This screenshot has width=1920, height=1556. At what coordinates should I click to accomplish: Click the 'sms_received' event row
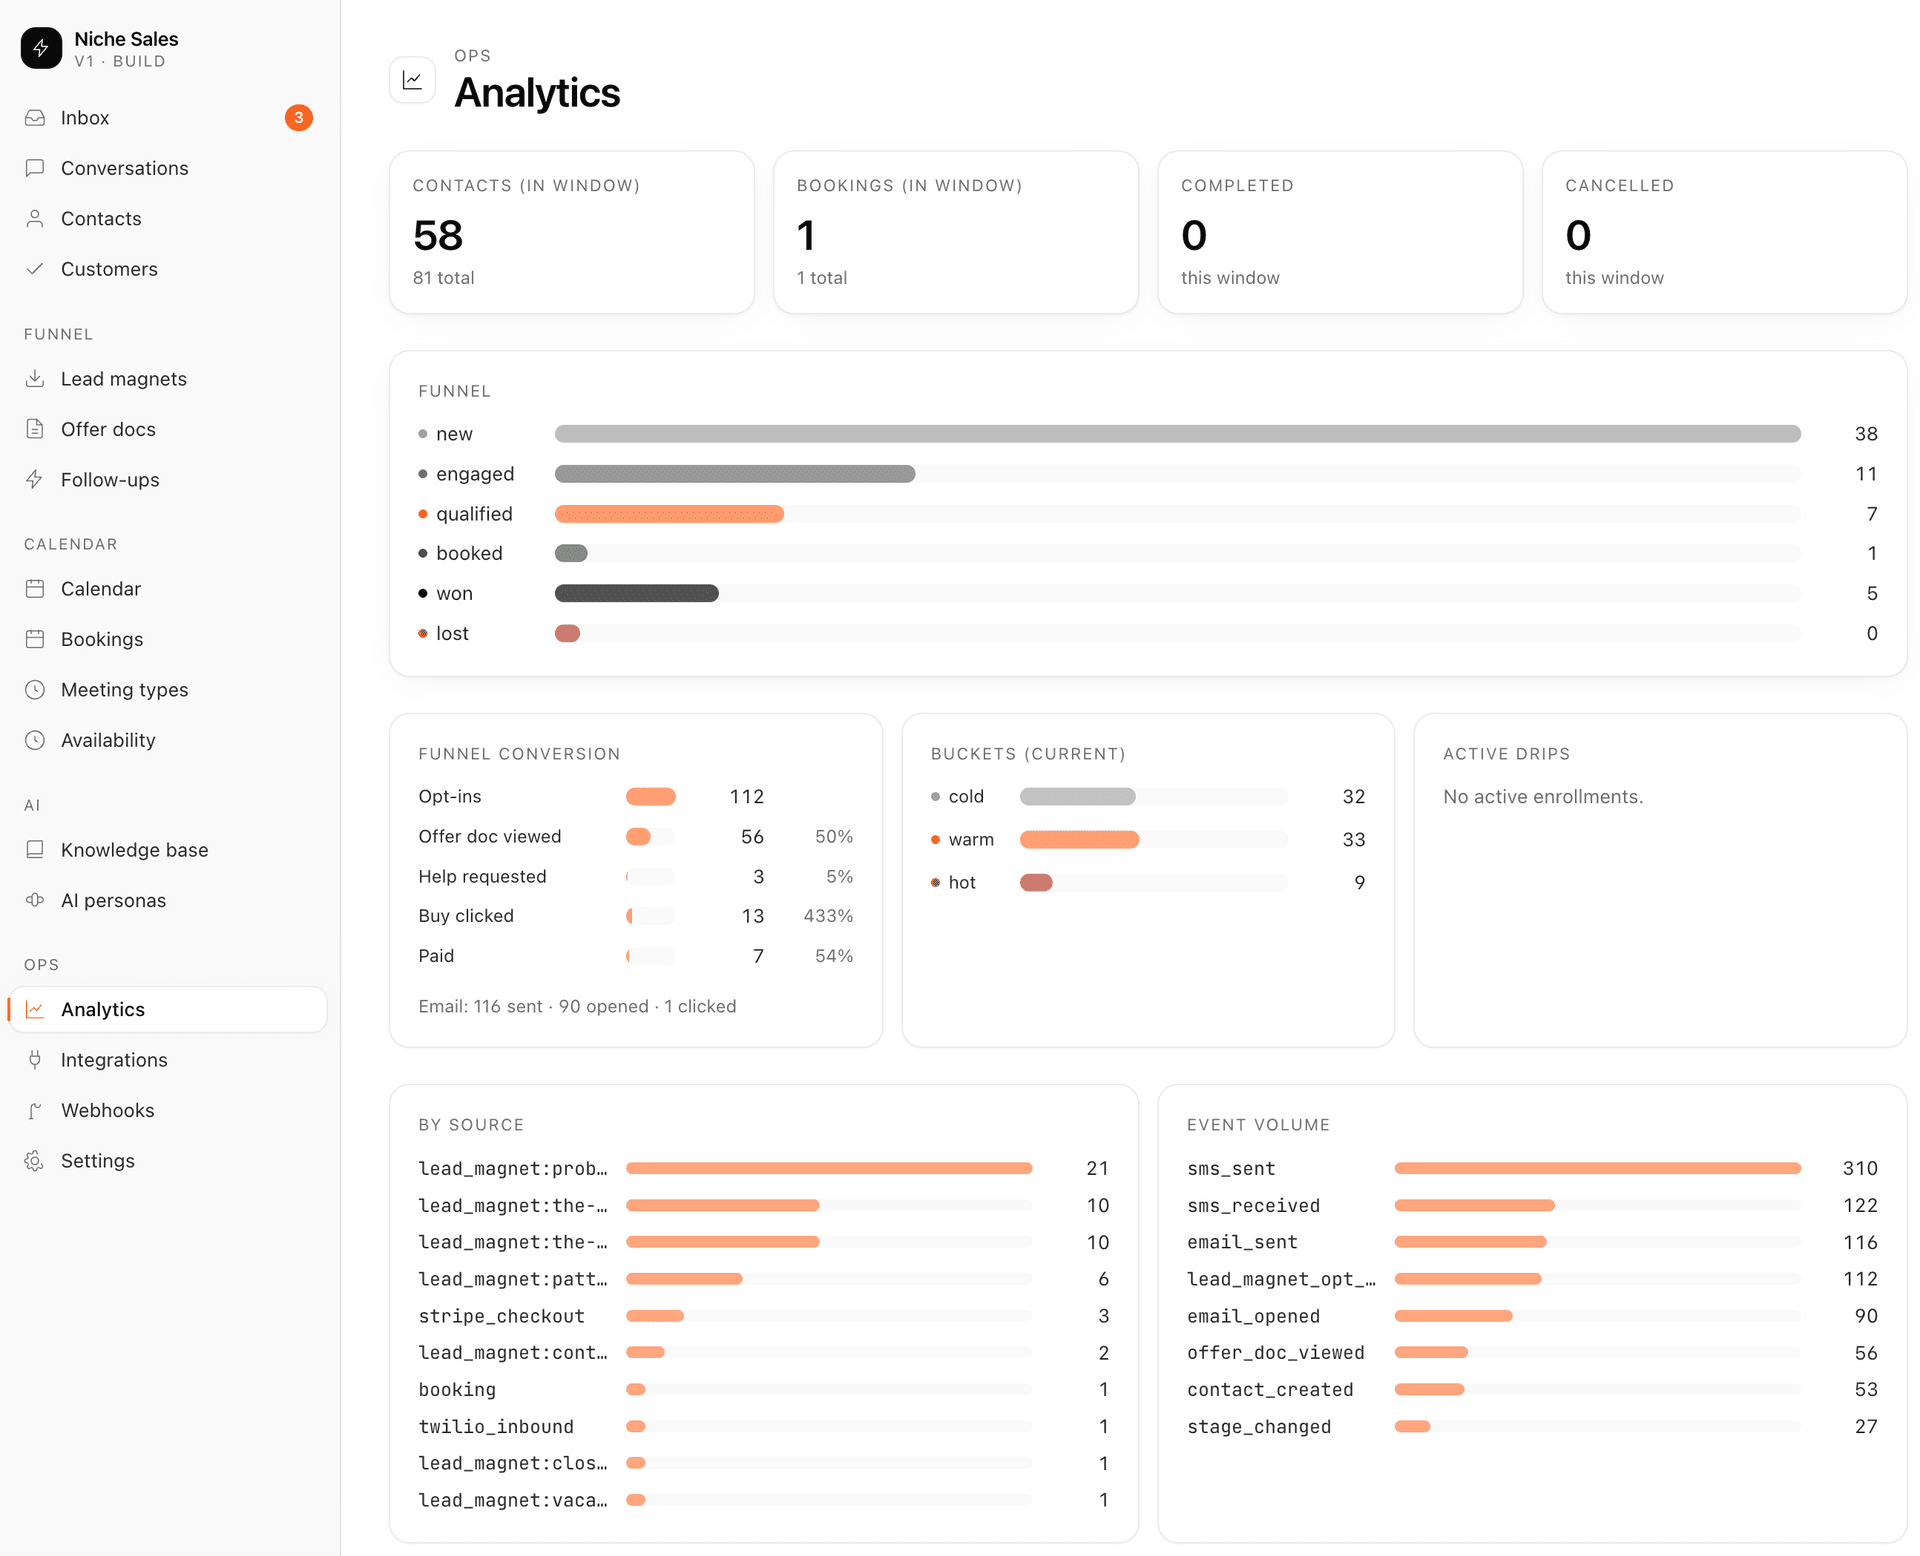pos(1532,1206)
